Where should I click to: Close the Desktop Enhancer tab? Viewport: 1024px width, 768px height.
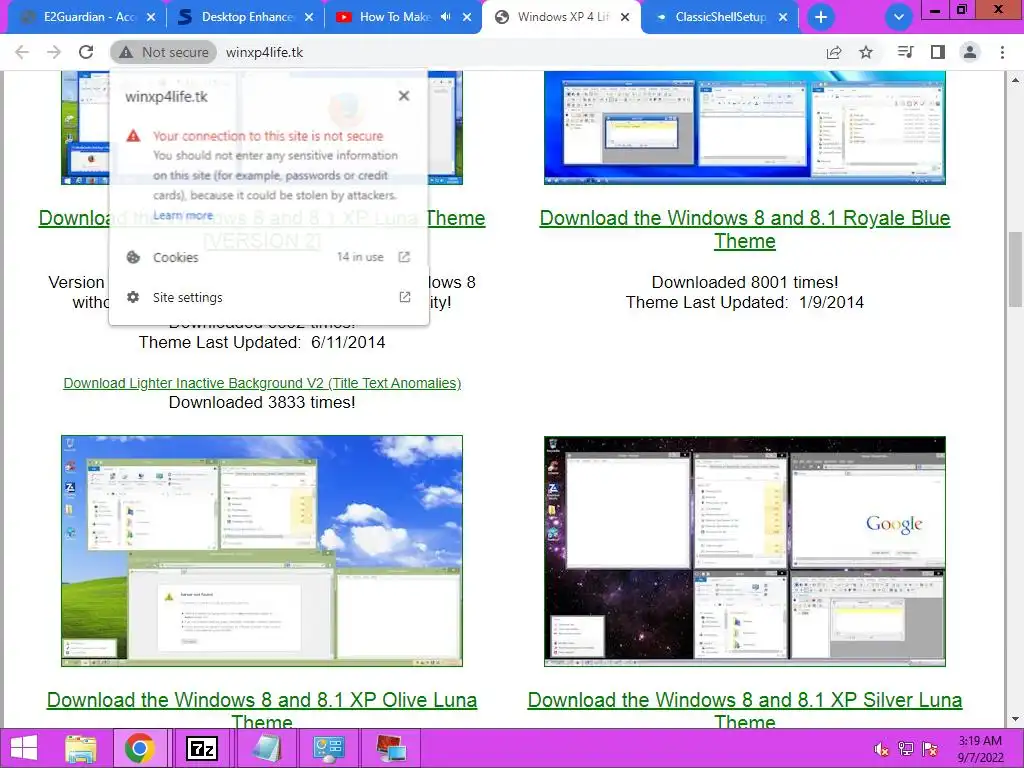click(x=309, y=17)
